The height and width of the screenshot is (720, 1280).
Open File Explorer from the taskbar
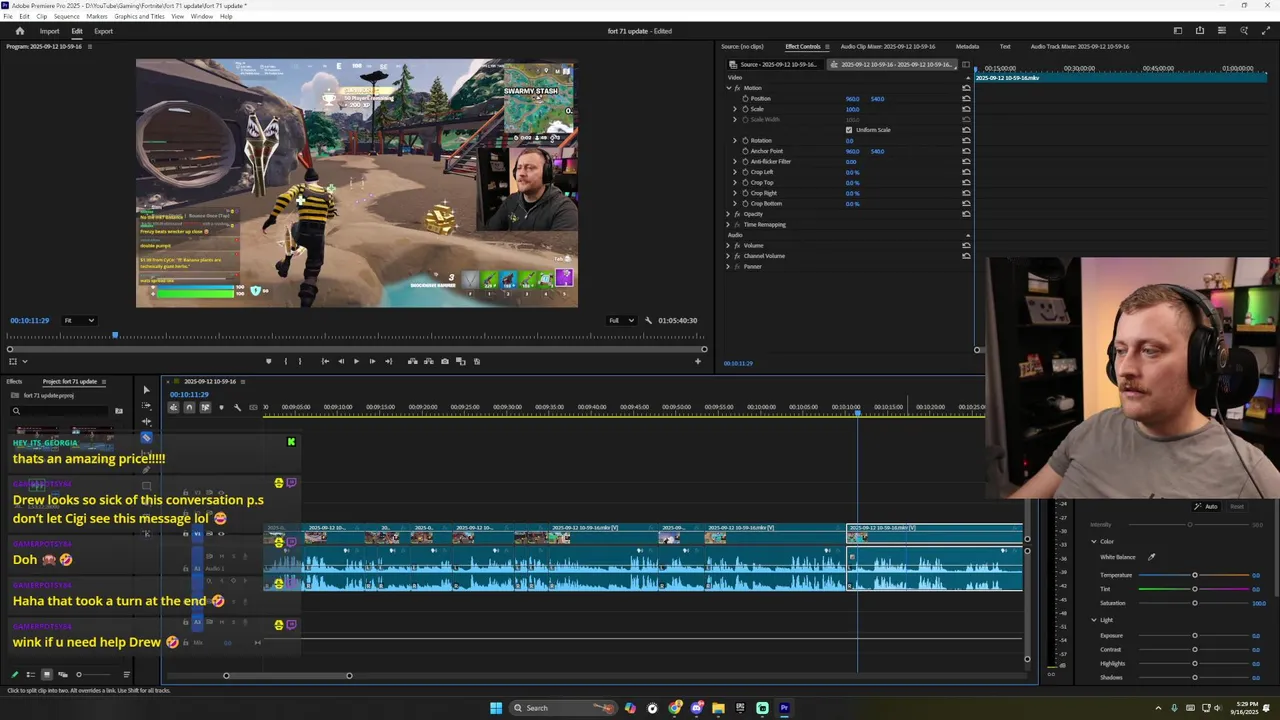point(718,708)
